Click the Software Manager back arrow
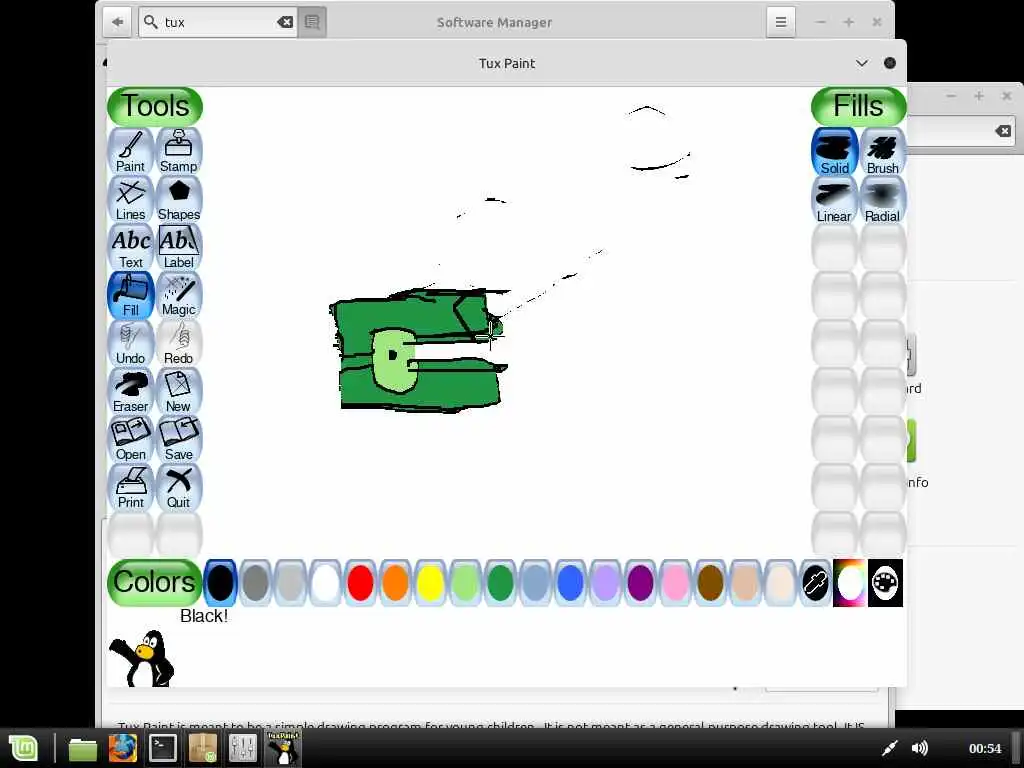 click(x=118, y=22)
